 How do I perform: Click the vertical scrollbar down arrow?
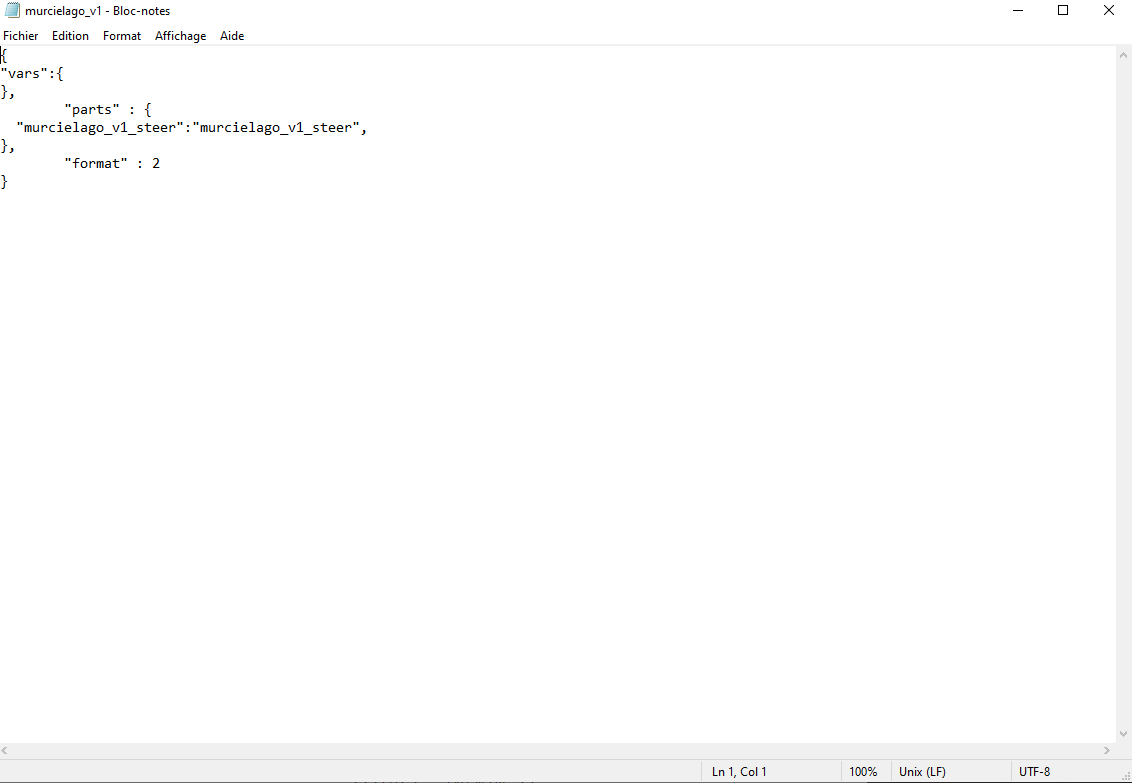tap(1123, 735)
